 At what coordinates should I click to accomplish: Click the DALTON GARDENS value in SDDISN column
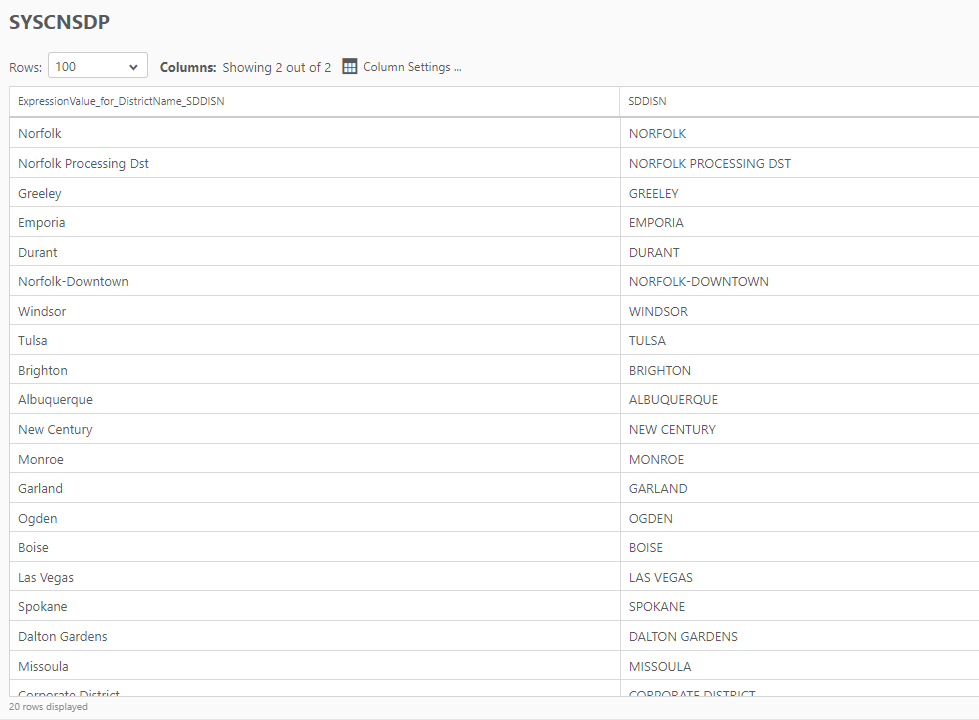click(x=683, y=636)
